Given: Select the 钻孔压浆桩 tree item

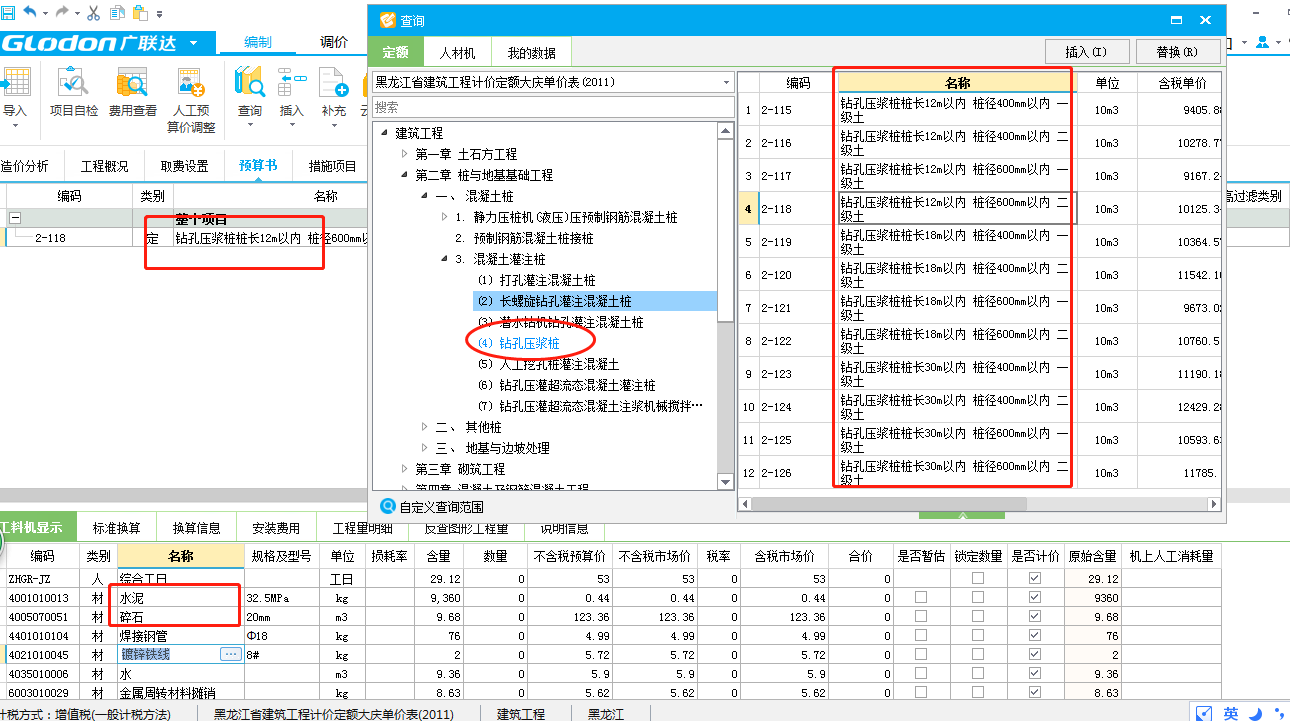Looking at the screenshot, I should pos(520,343).
